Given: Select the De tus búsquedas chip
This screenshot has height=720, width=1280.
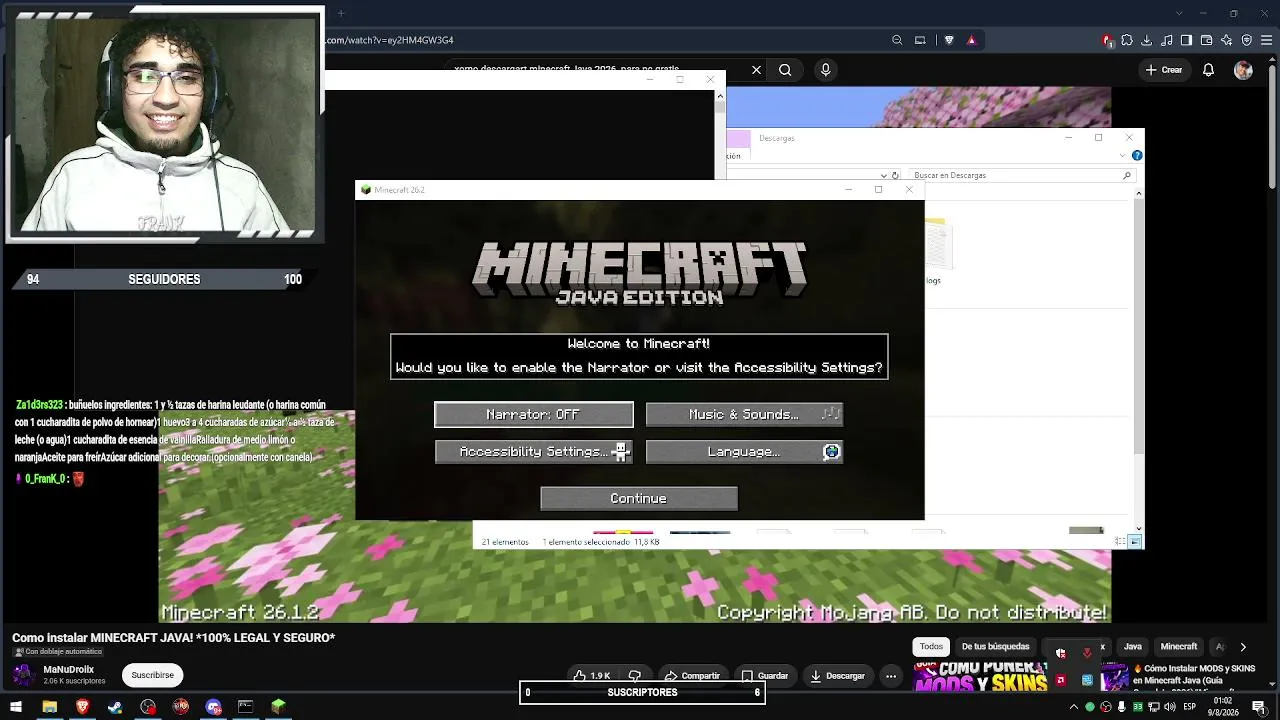Looking at the screenshot, I should click(x=995, y=647).
